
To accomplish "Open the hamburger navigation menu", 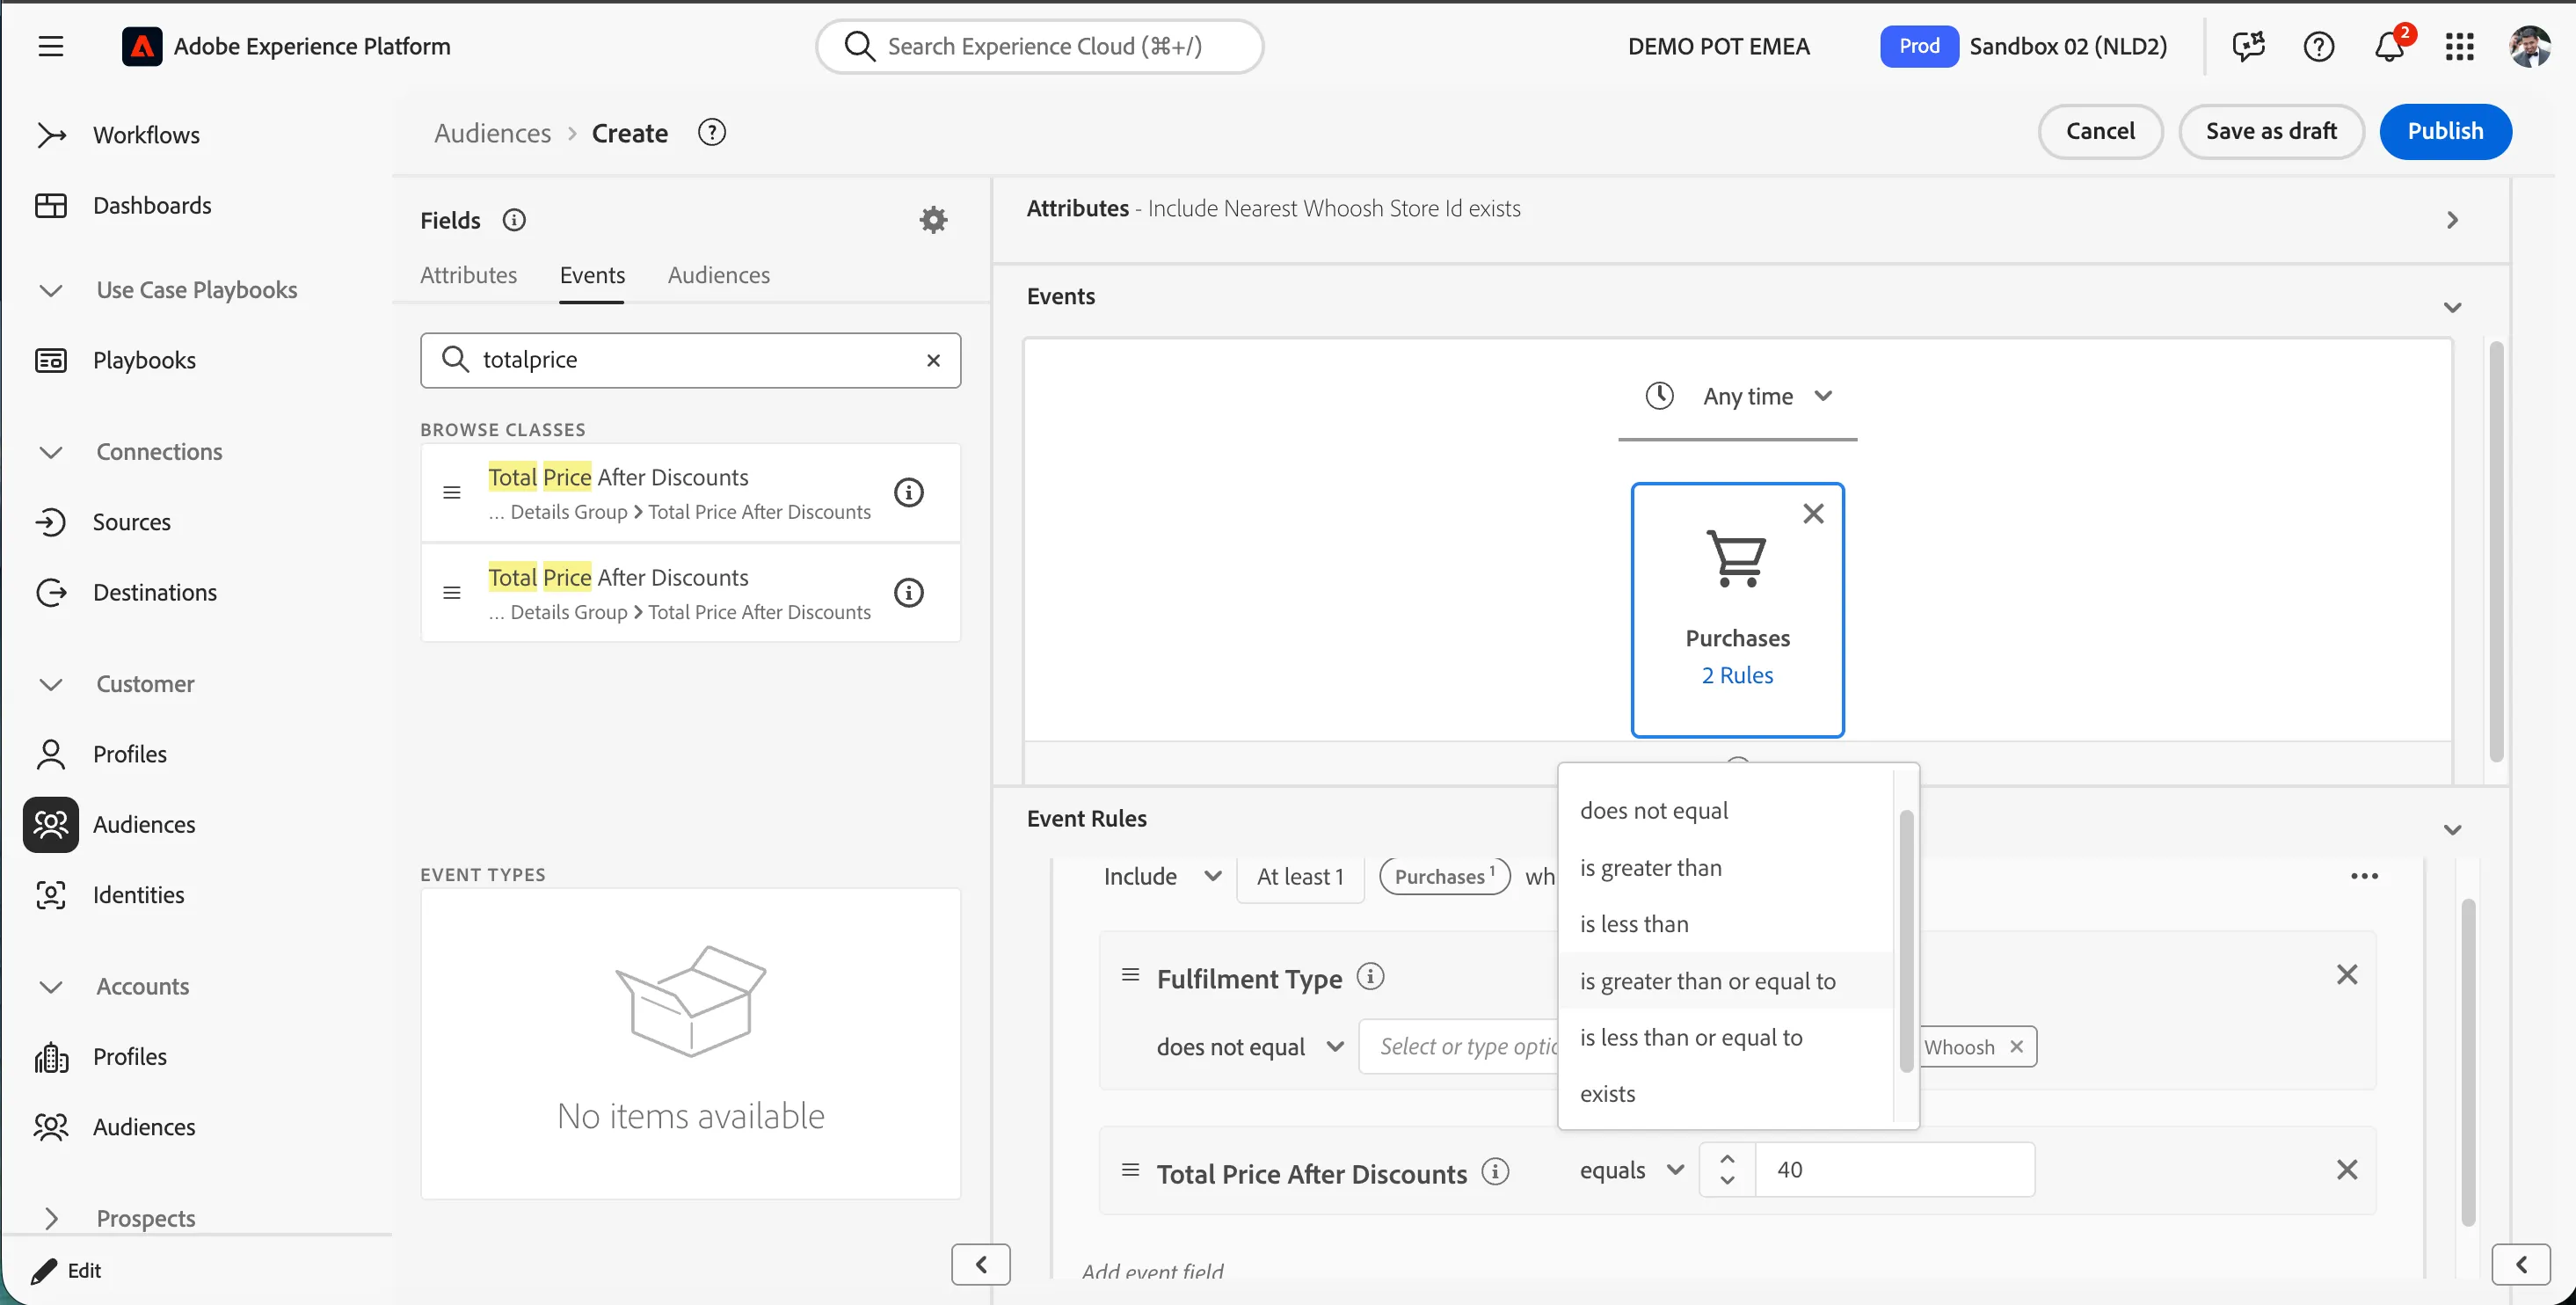I will (x=51, y=46).
